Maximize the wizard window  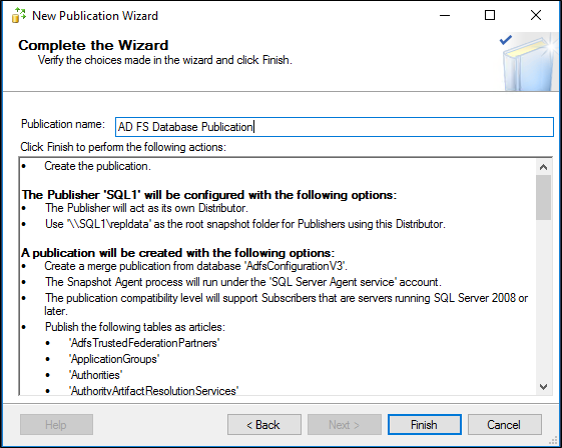(x=490, y=15)
